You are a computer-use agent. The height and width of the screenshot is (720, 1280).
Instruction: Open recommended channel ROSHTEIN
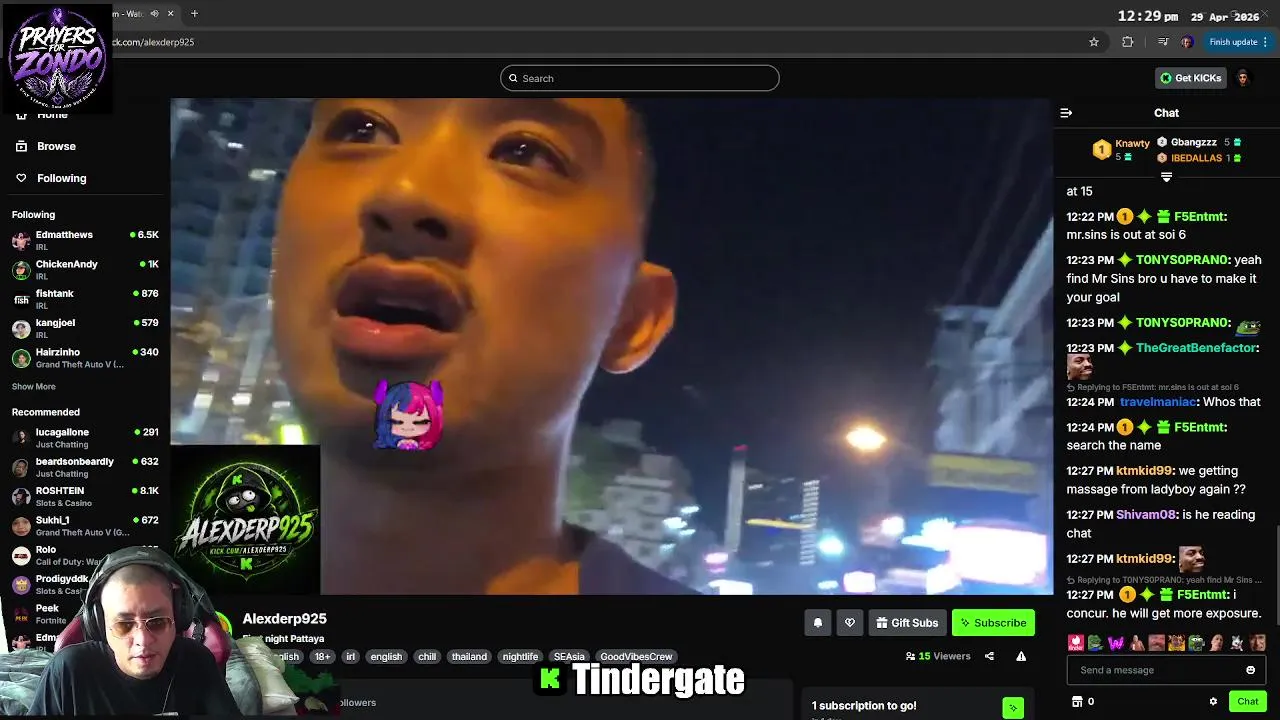[85, 496]
